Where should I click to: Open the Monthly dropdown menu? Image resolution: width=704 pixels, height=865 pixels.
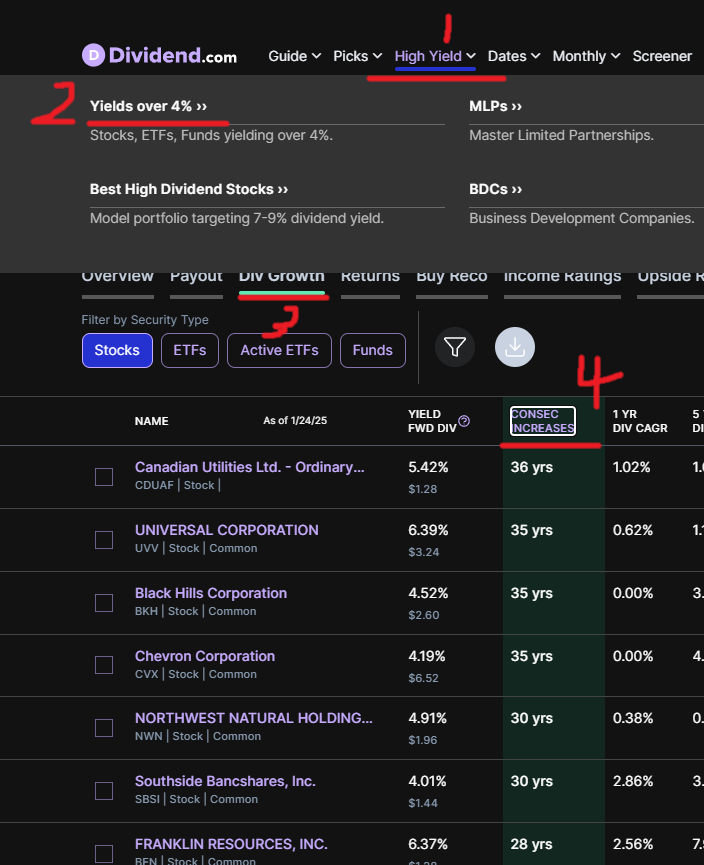coord(586,56)
